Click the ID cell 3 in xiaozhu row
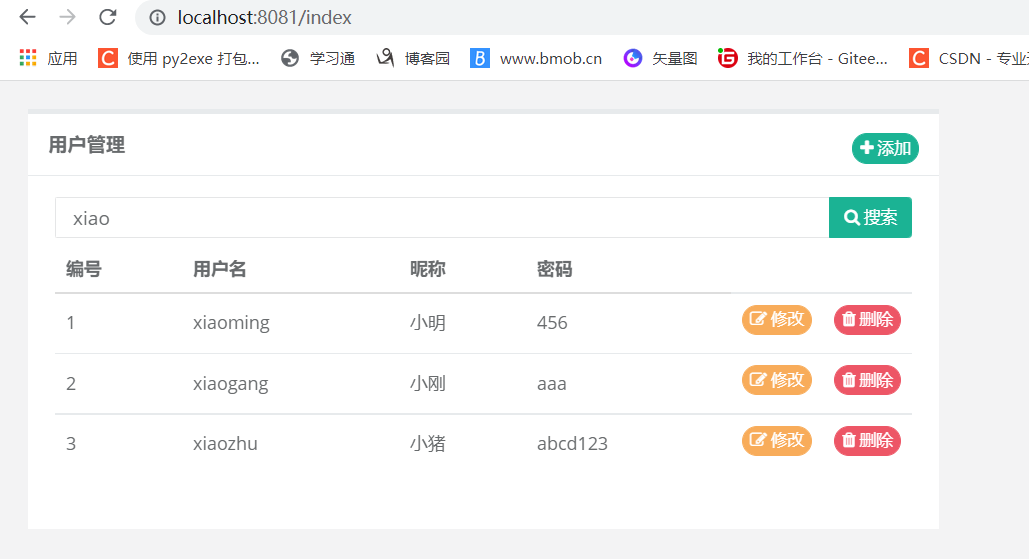The image size is (1029, 559). [71, 444]
